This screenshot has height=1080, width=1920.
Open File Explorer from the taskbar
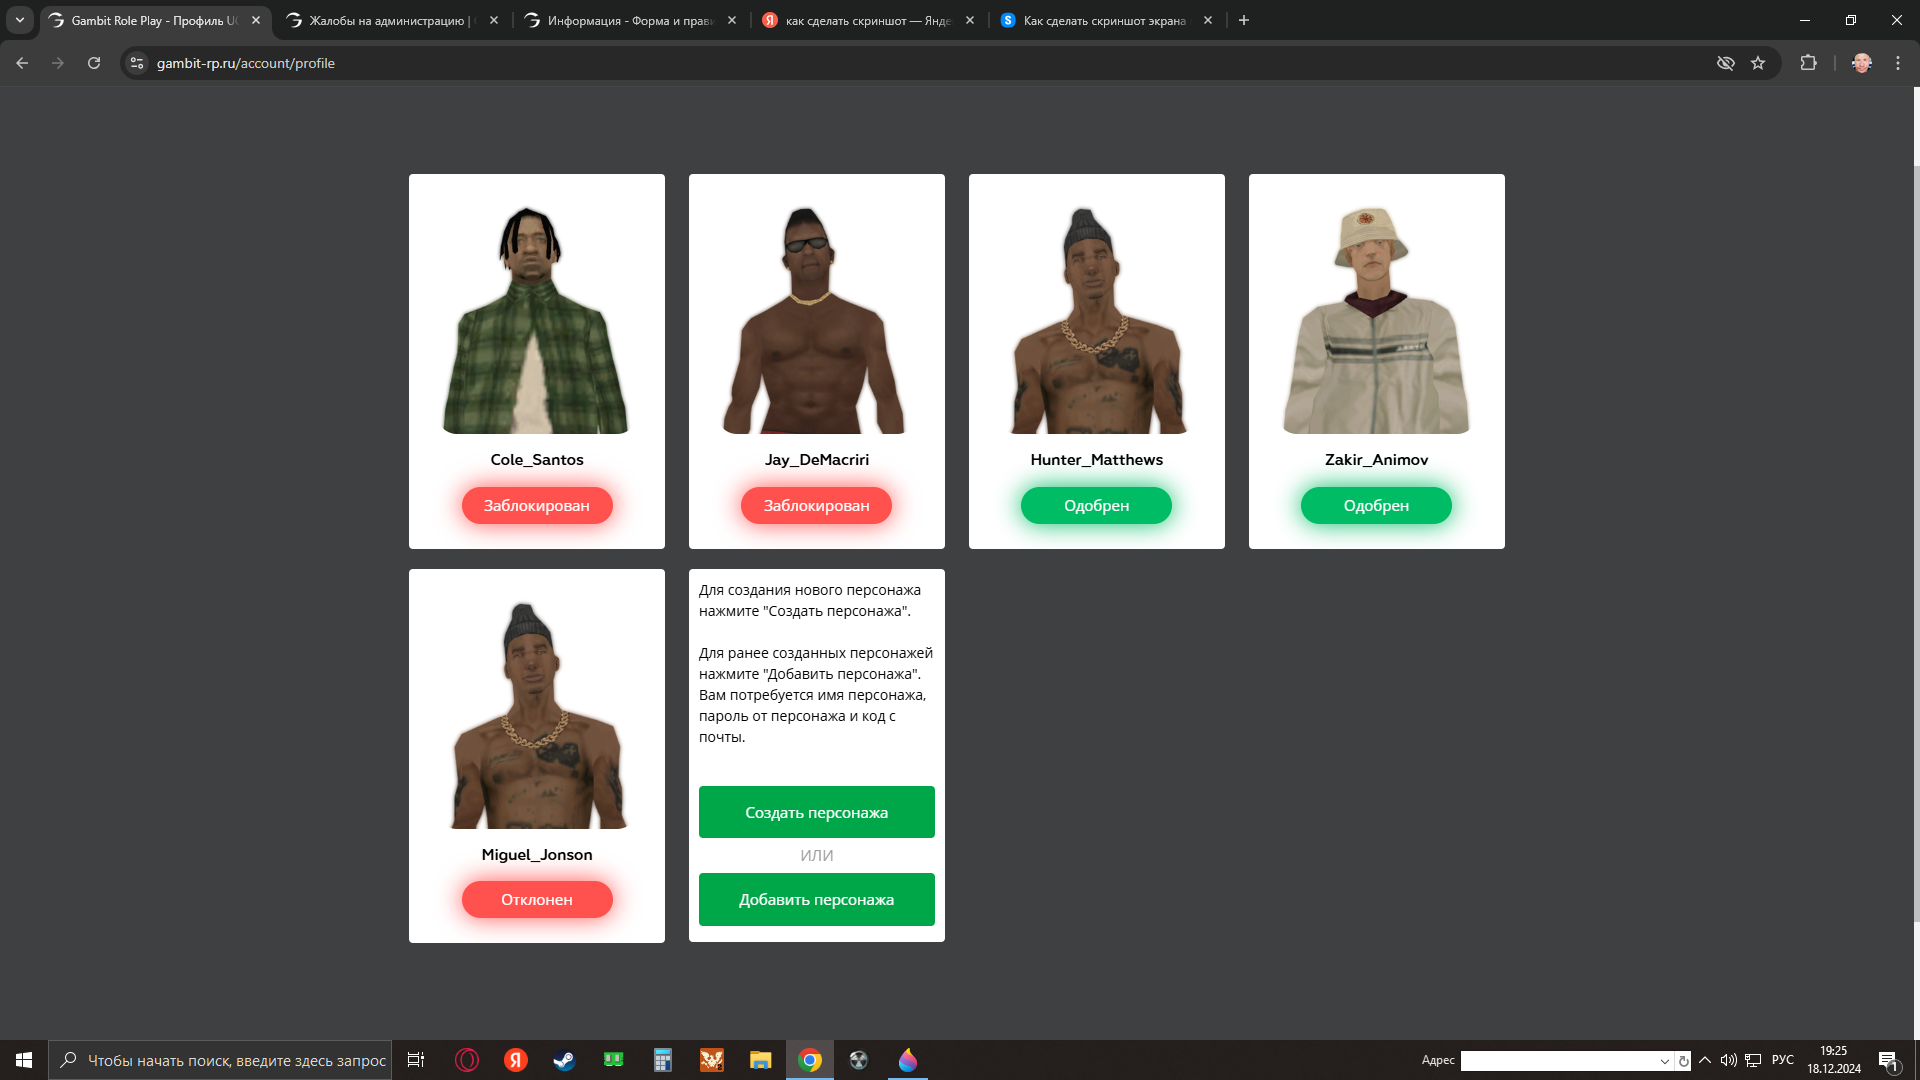761,1060
